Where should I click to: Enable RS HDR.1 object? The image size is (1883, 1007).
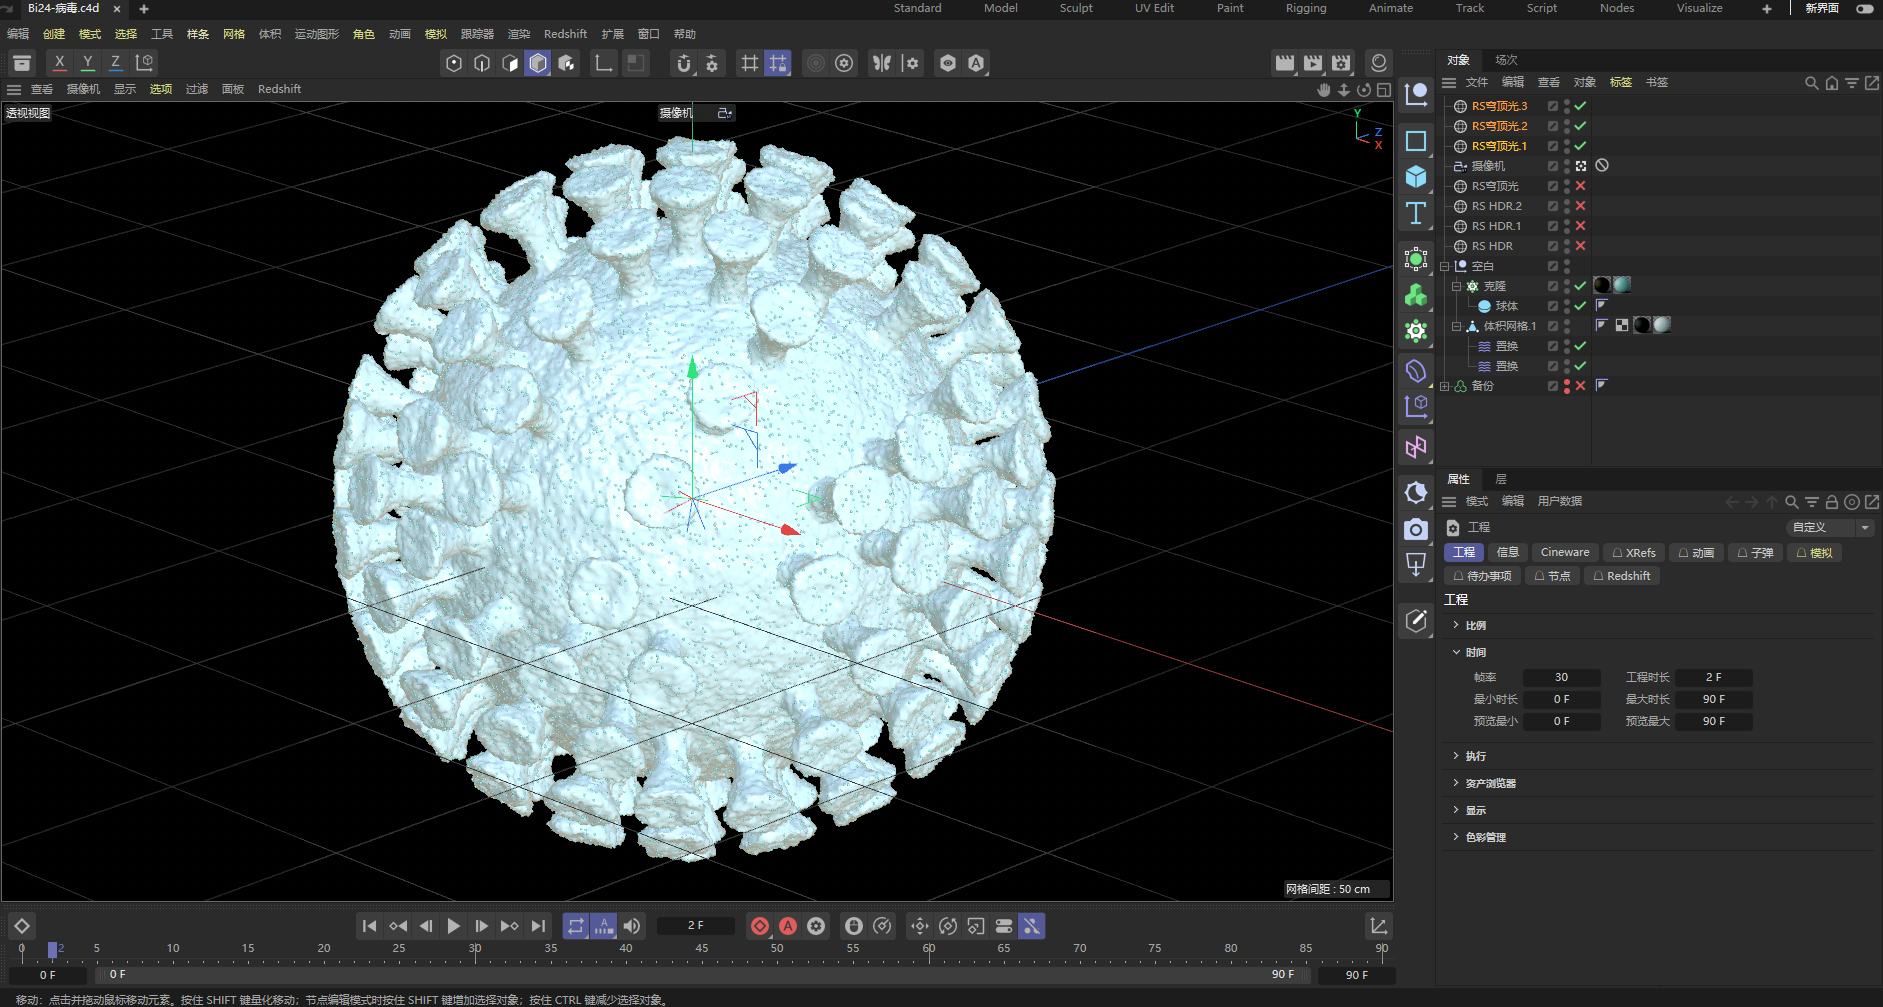point(1580,226)
